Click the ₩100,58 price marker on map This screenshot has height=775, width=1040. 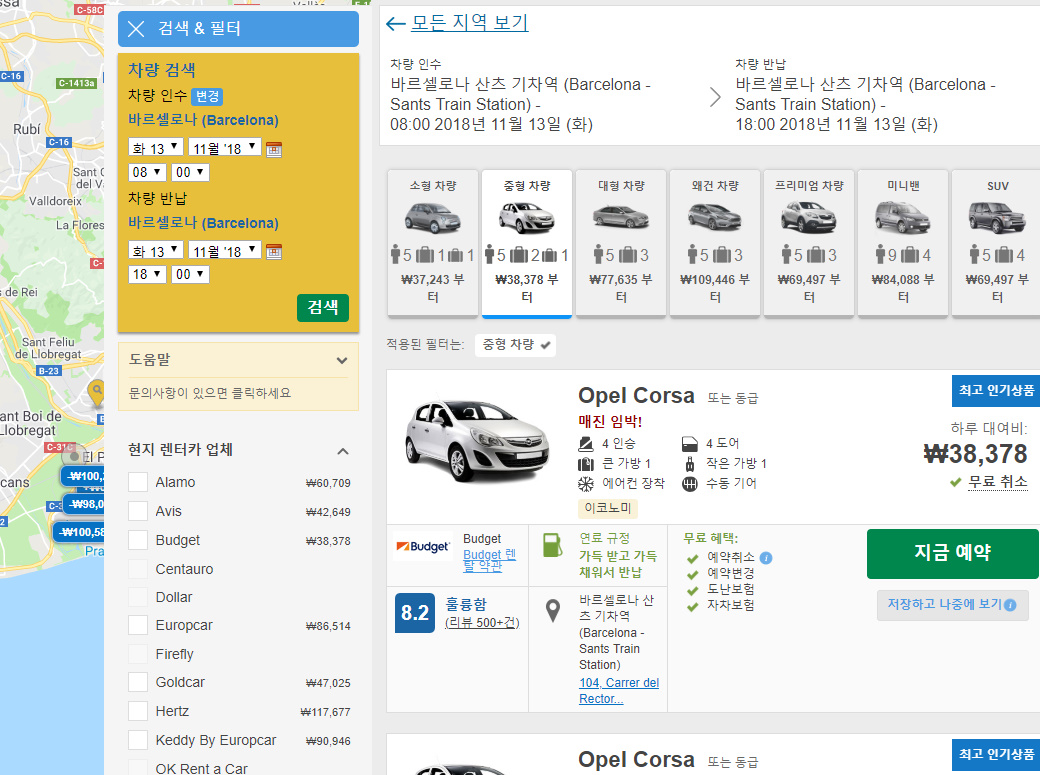coord(80,532)
